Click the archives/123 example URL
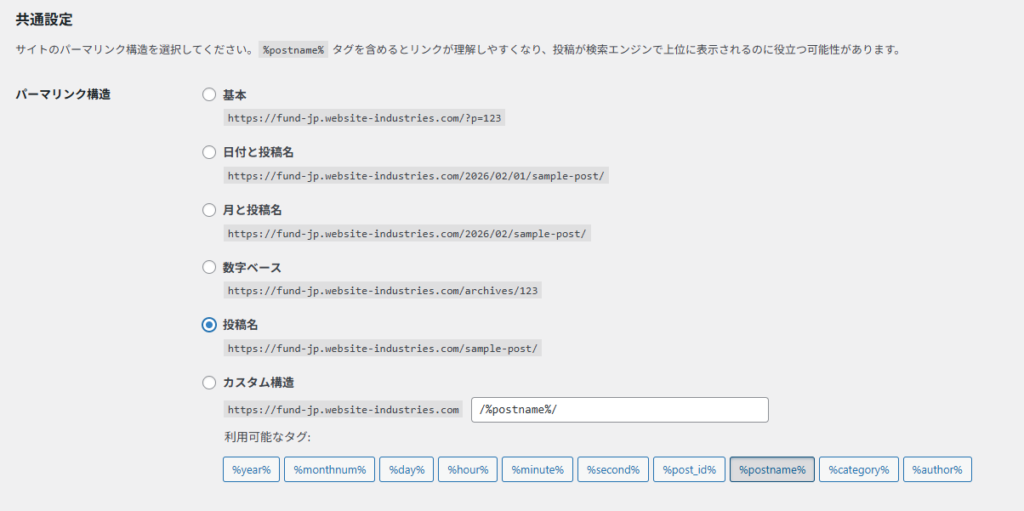Screen dimensions: 1024x511 [383, 291]
